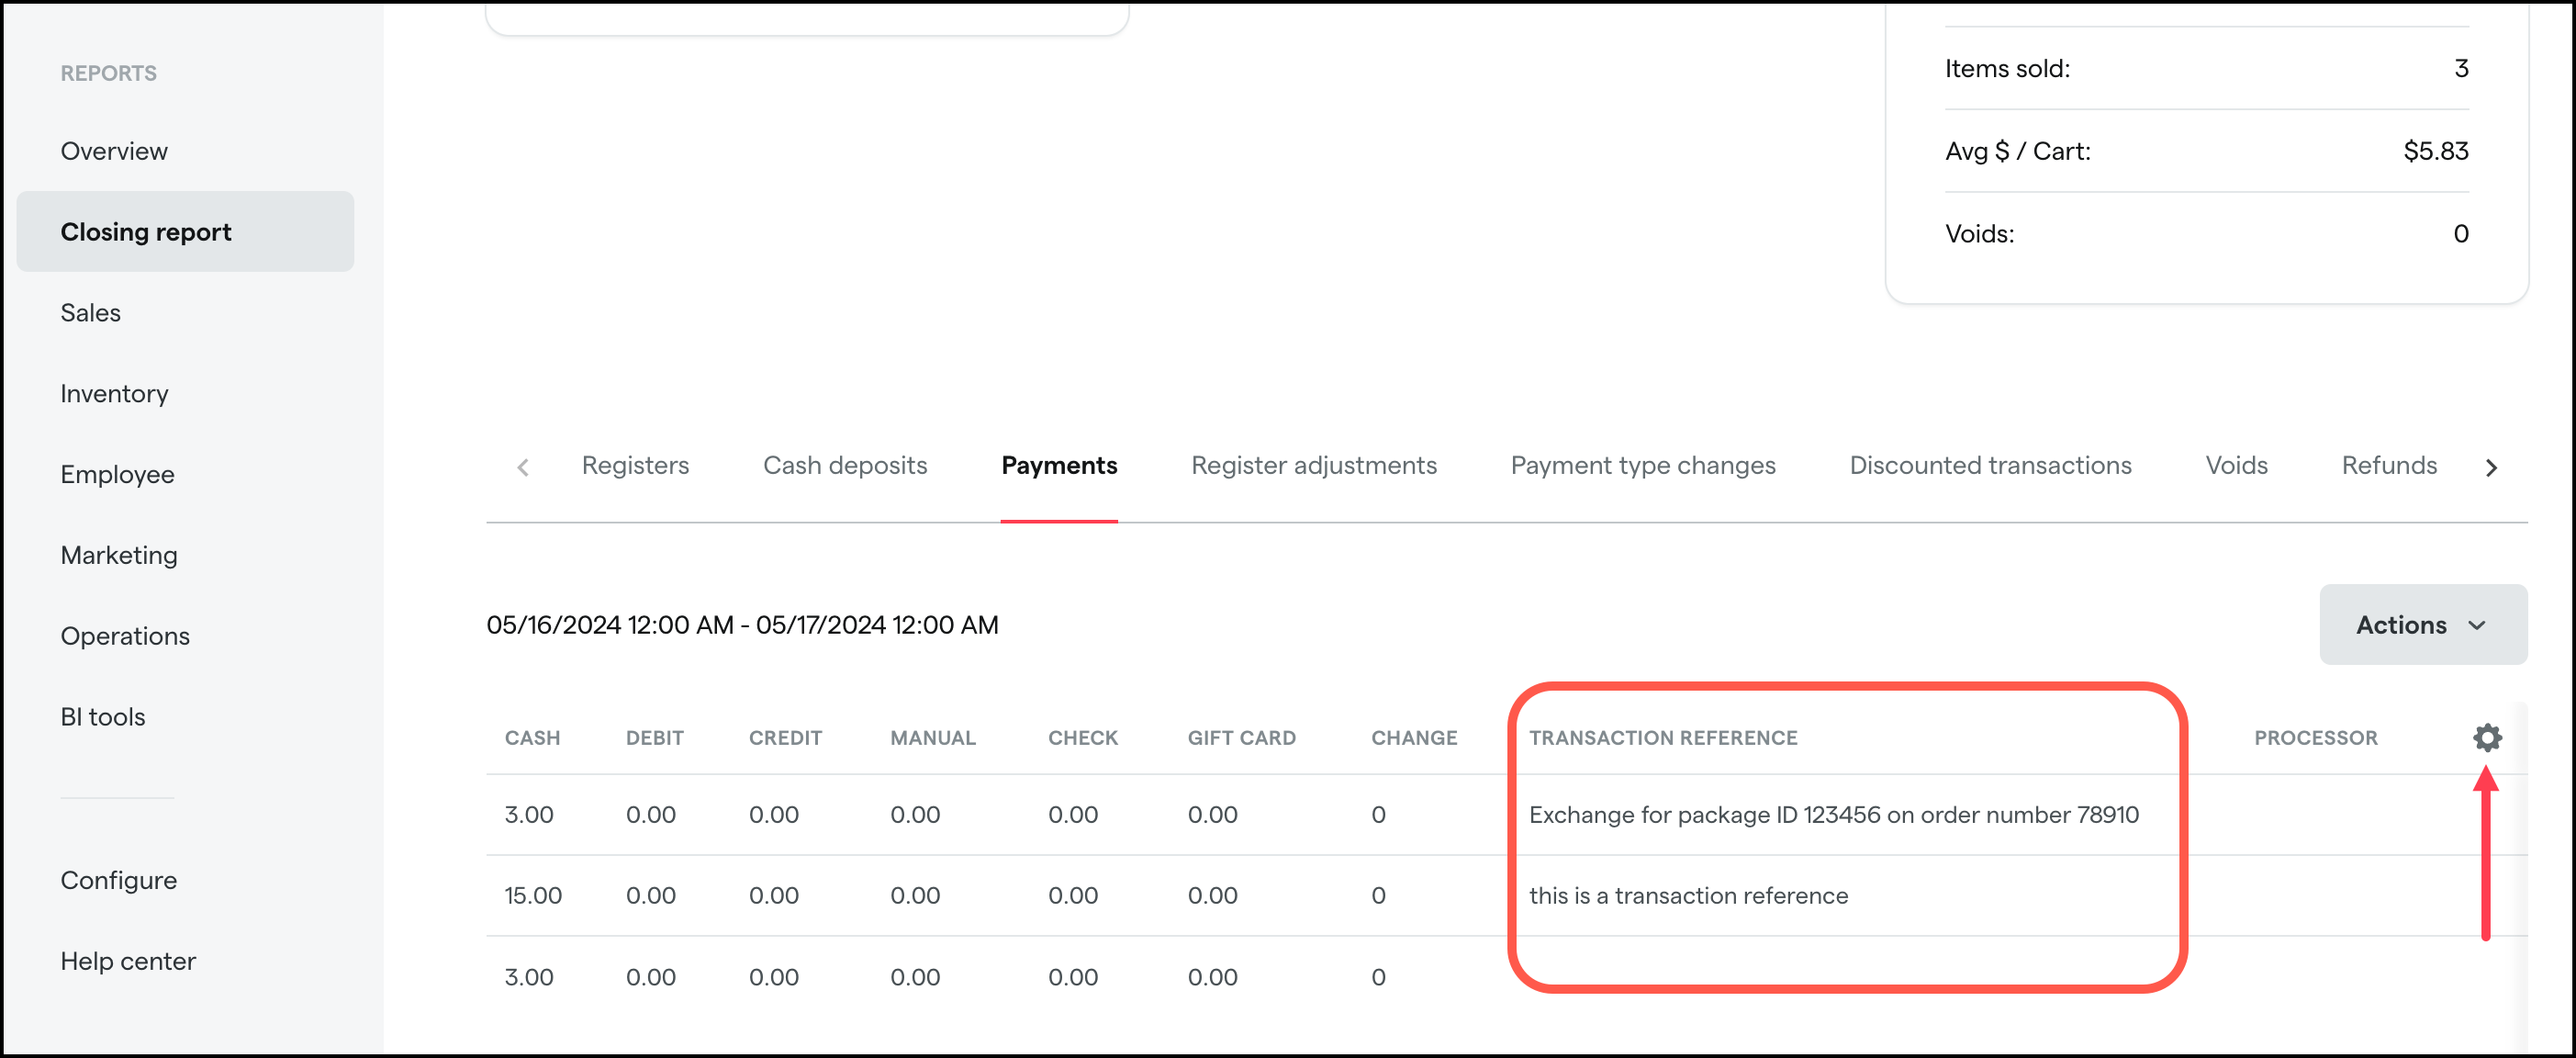The height and width of the screenshot is (1058, 2576).
Task: Switch to the Discounted transactions tab
Action: tap(1990, 465)
